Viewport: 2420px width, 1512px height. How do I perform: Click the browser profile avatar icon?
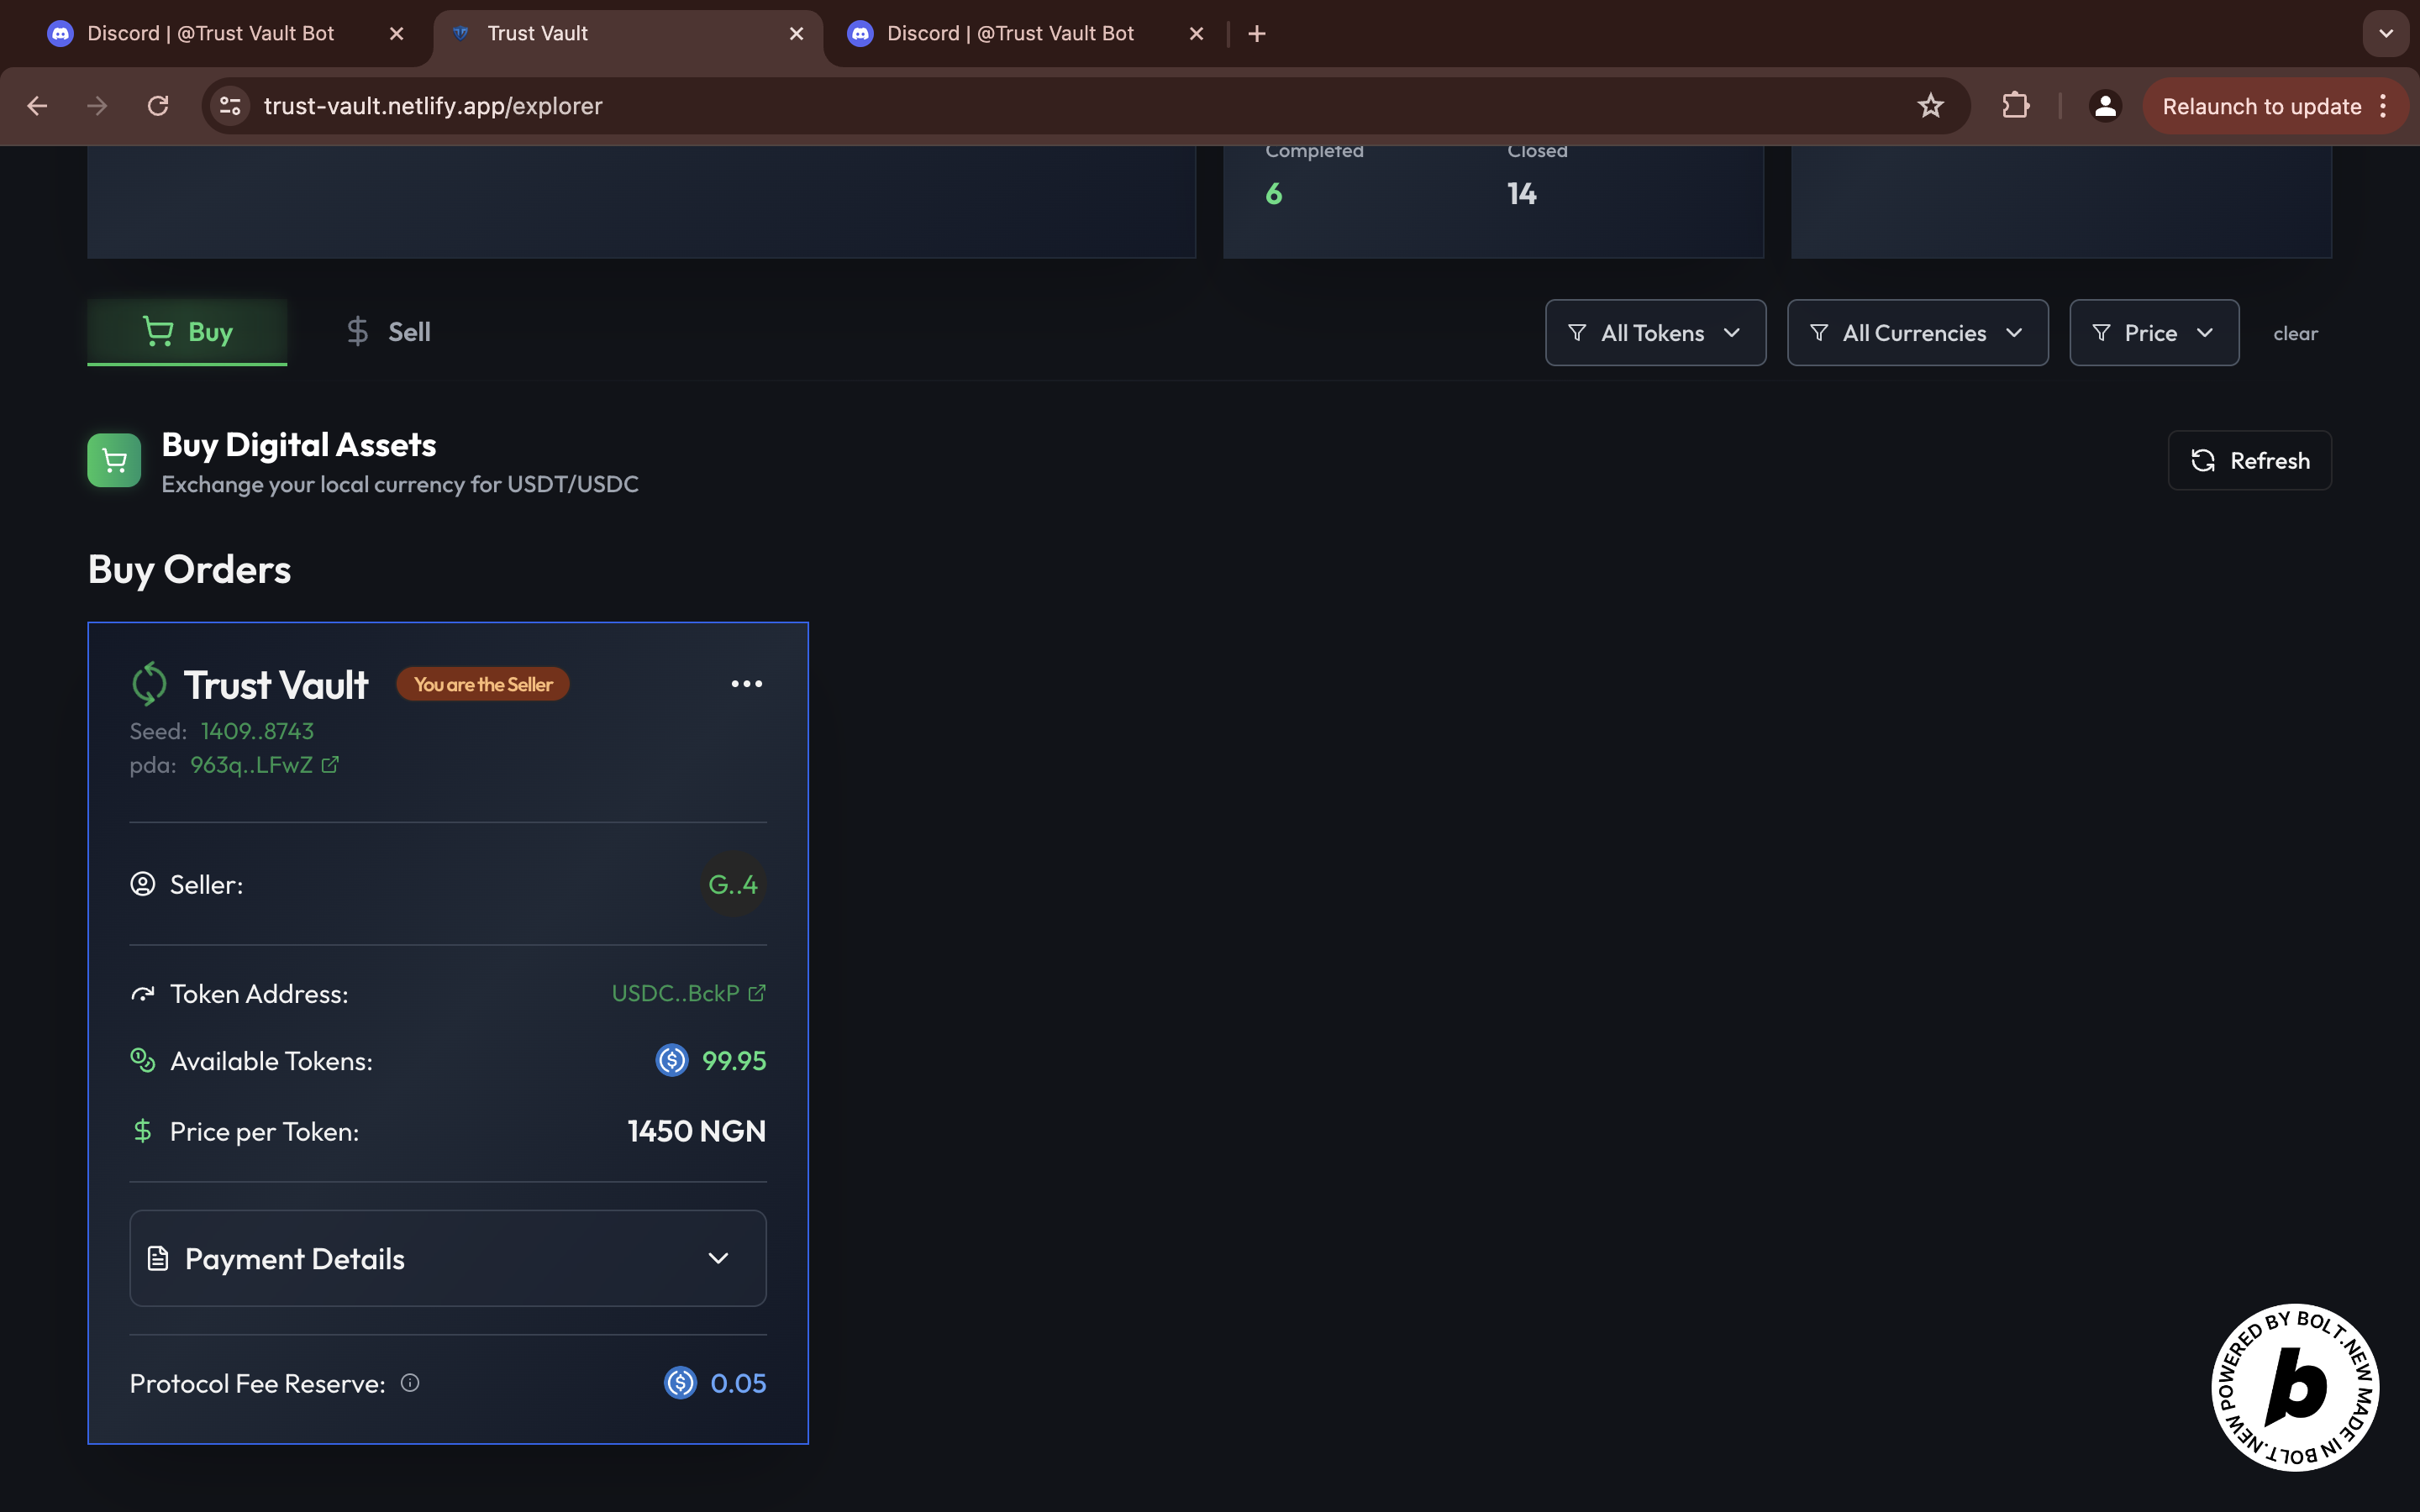[x=2105, y=106]
